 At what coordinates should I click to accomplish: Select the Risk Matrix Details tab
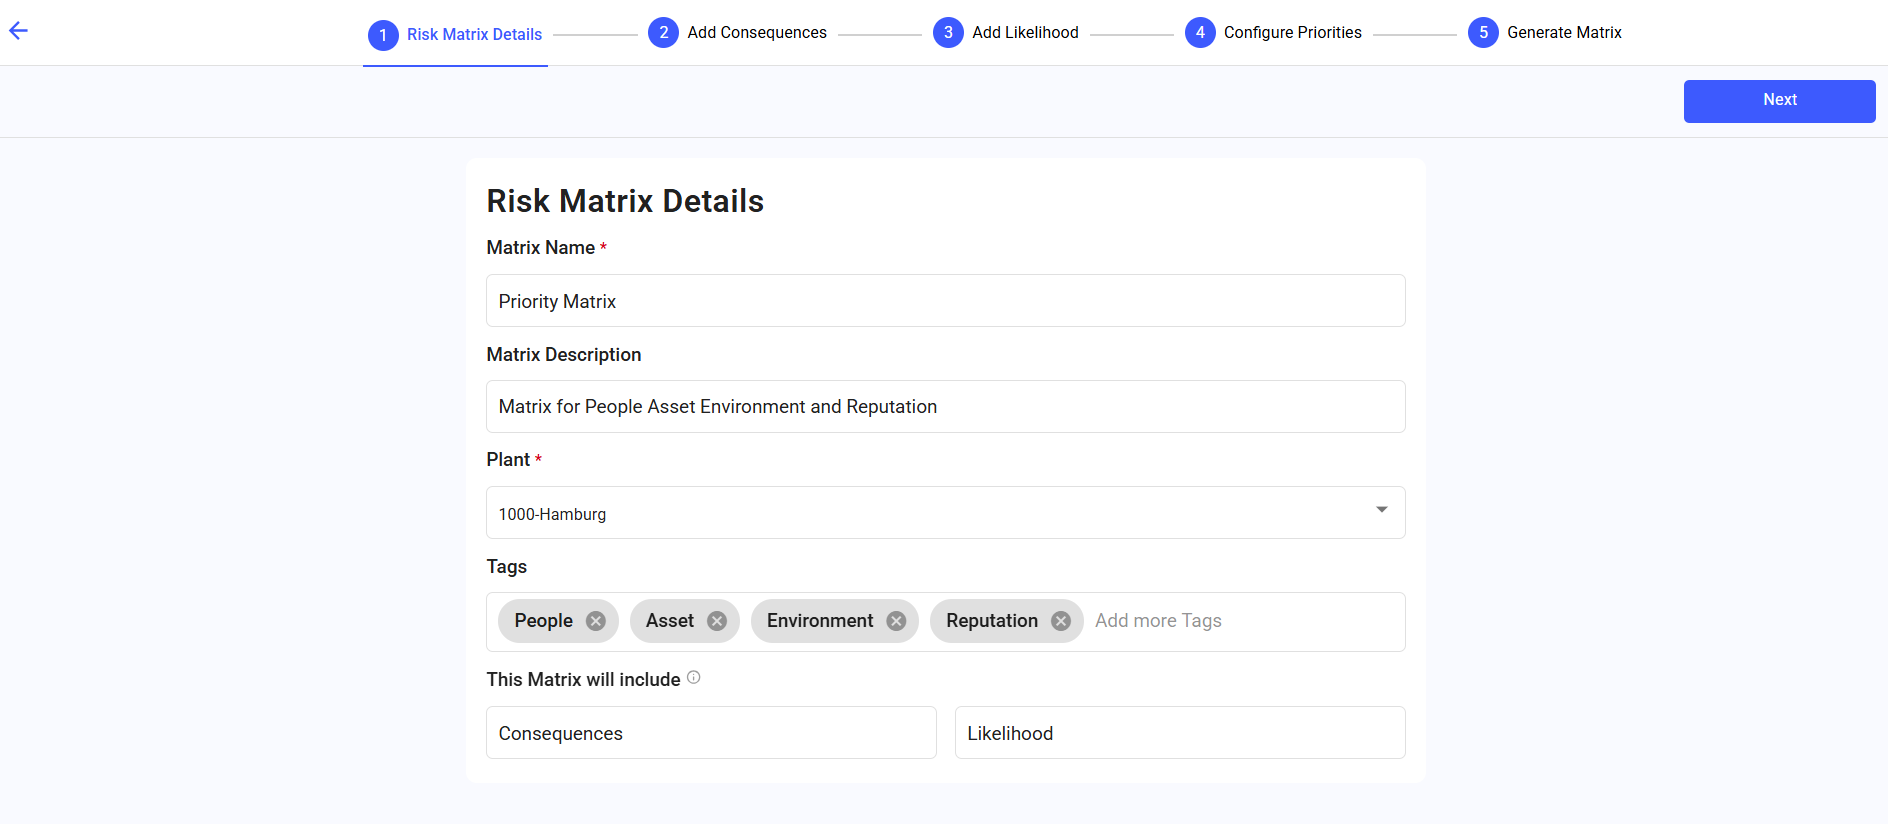(474, 35)
